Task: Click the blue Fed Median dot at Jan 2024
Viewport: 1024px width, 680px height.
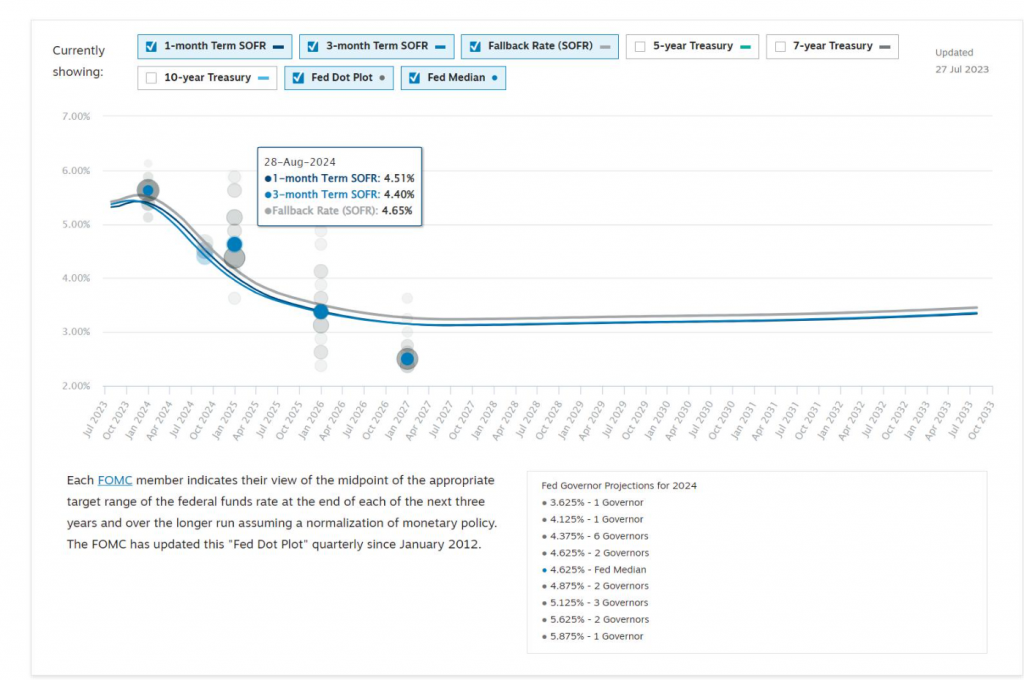Action: 148,190
